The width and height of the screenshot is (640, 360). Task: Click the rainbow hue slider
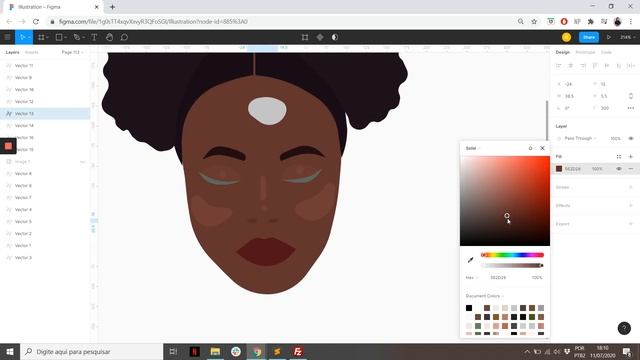pyautogui.click(x=512, y=255)
